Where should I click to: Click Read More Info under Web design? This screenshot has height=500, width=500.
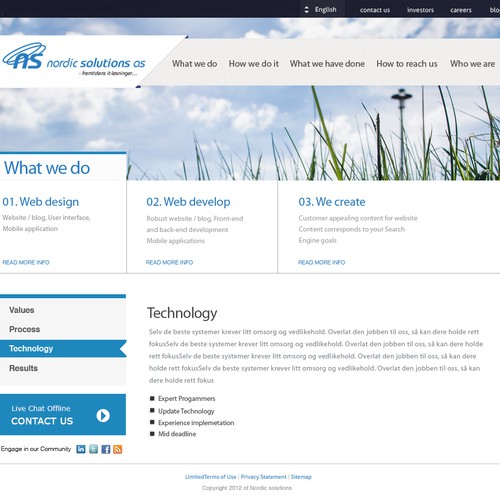click(x=26, y=262)
